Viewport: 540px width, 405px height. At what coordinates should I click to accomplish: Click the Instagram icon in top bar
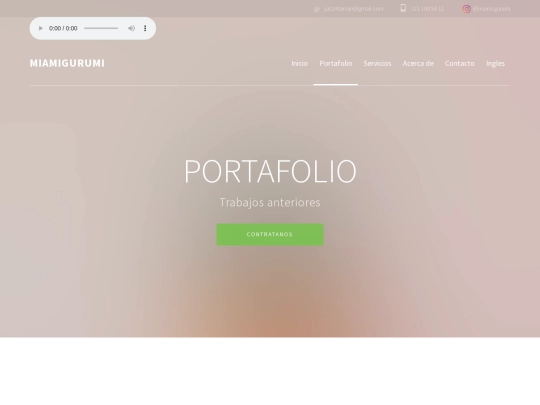click(x=466, y=9)
